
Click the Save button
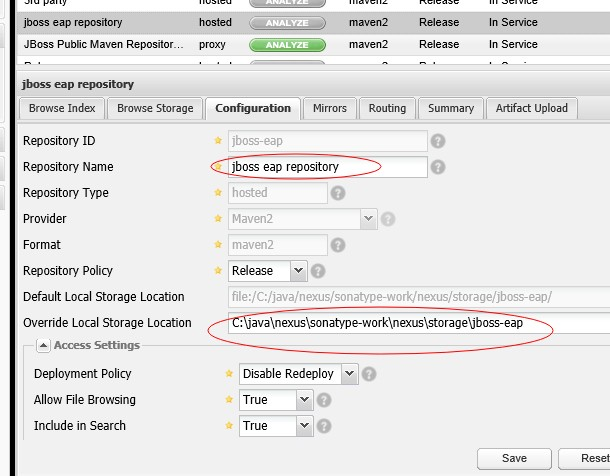pyautogui.click(x=515, y=458)
